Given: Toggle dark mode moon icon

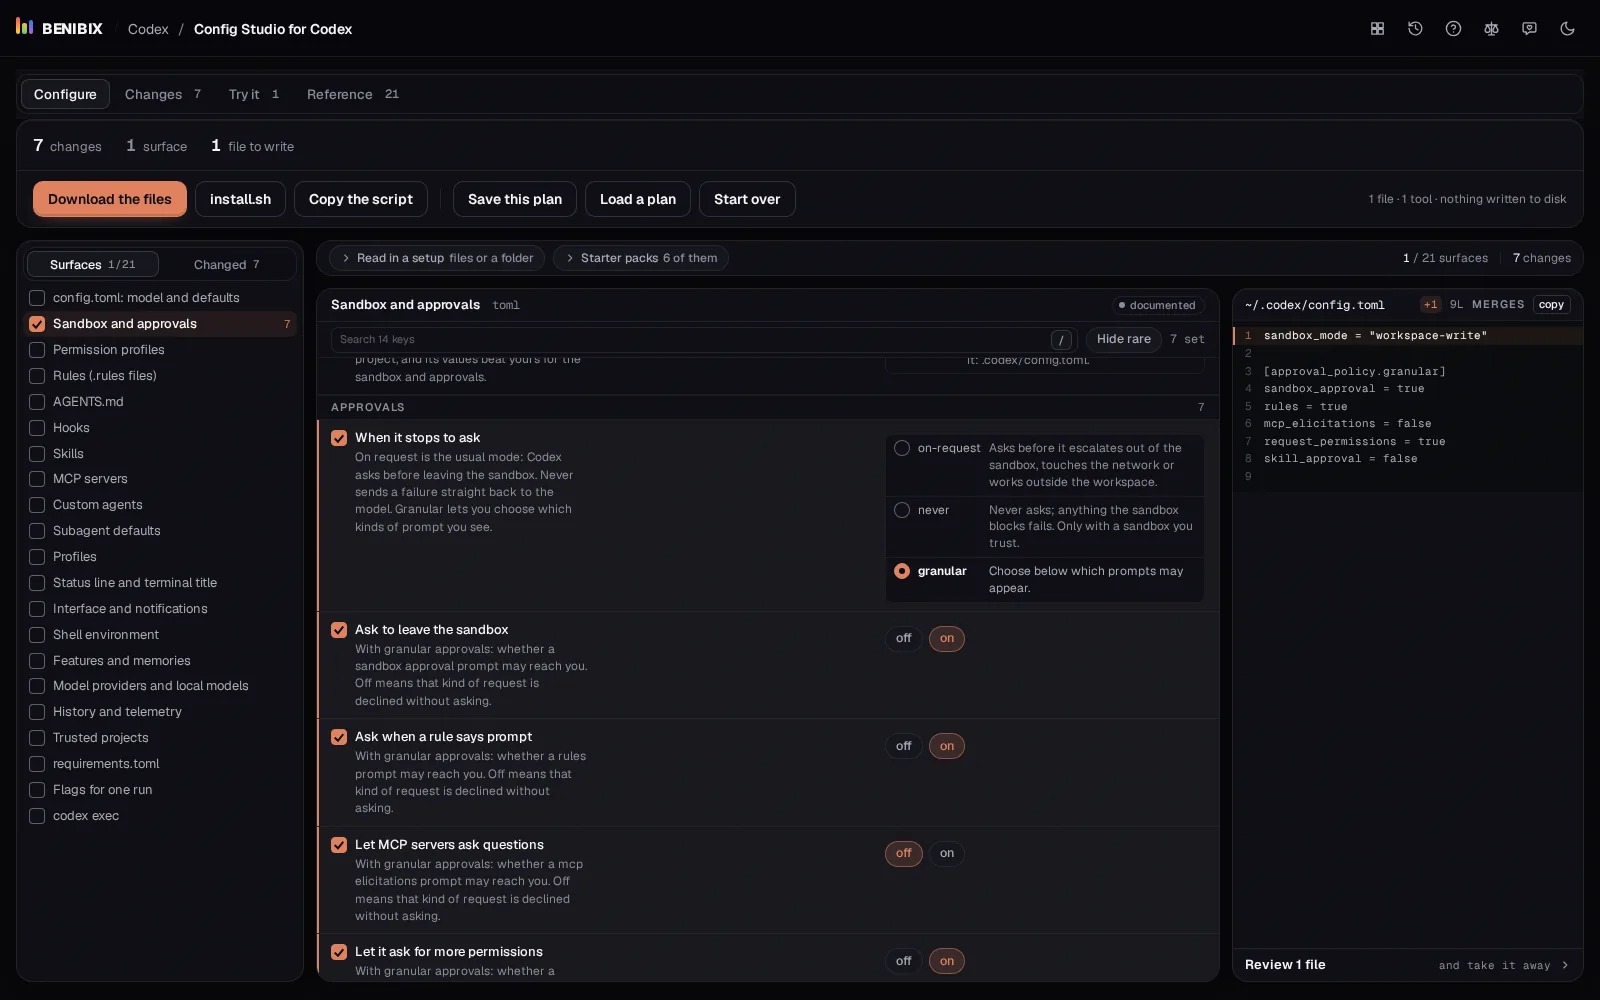Looking at the screenshot, I should point(1567,29).
